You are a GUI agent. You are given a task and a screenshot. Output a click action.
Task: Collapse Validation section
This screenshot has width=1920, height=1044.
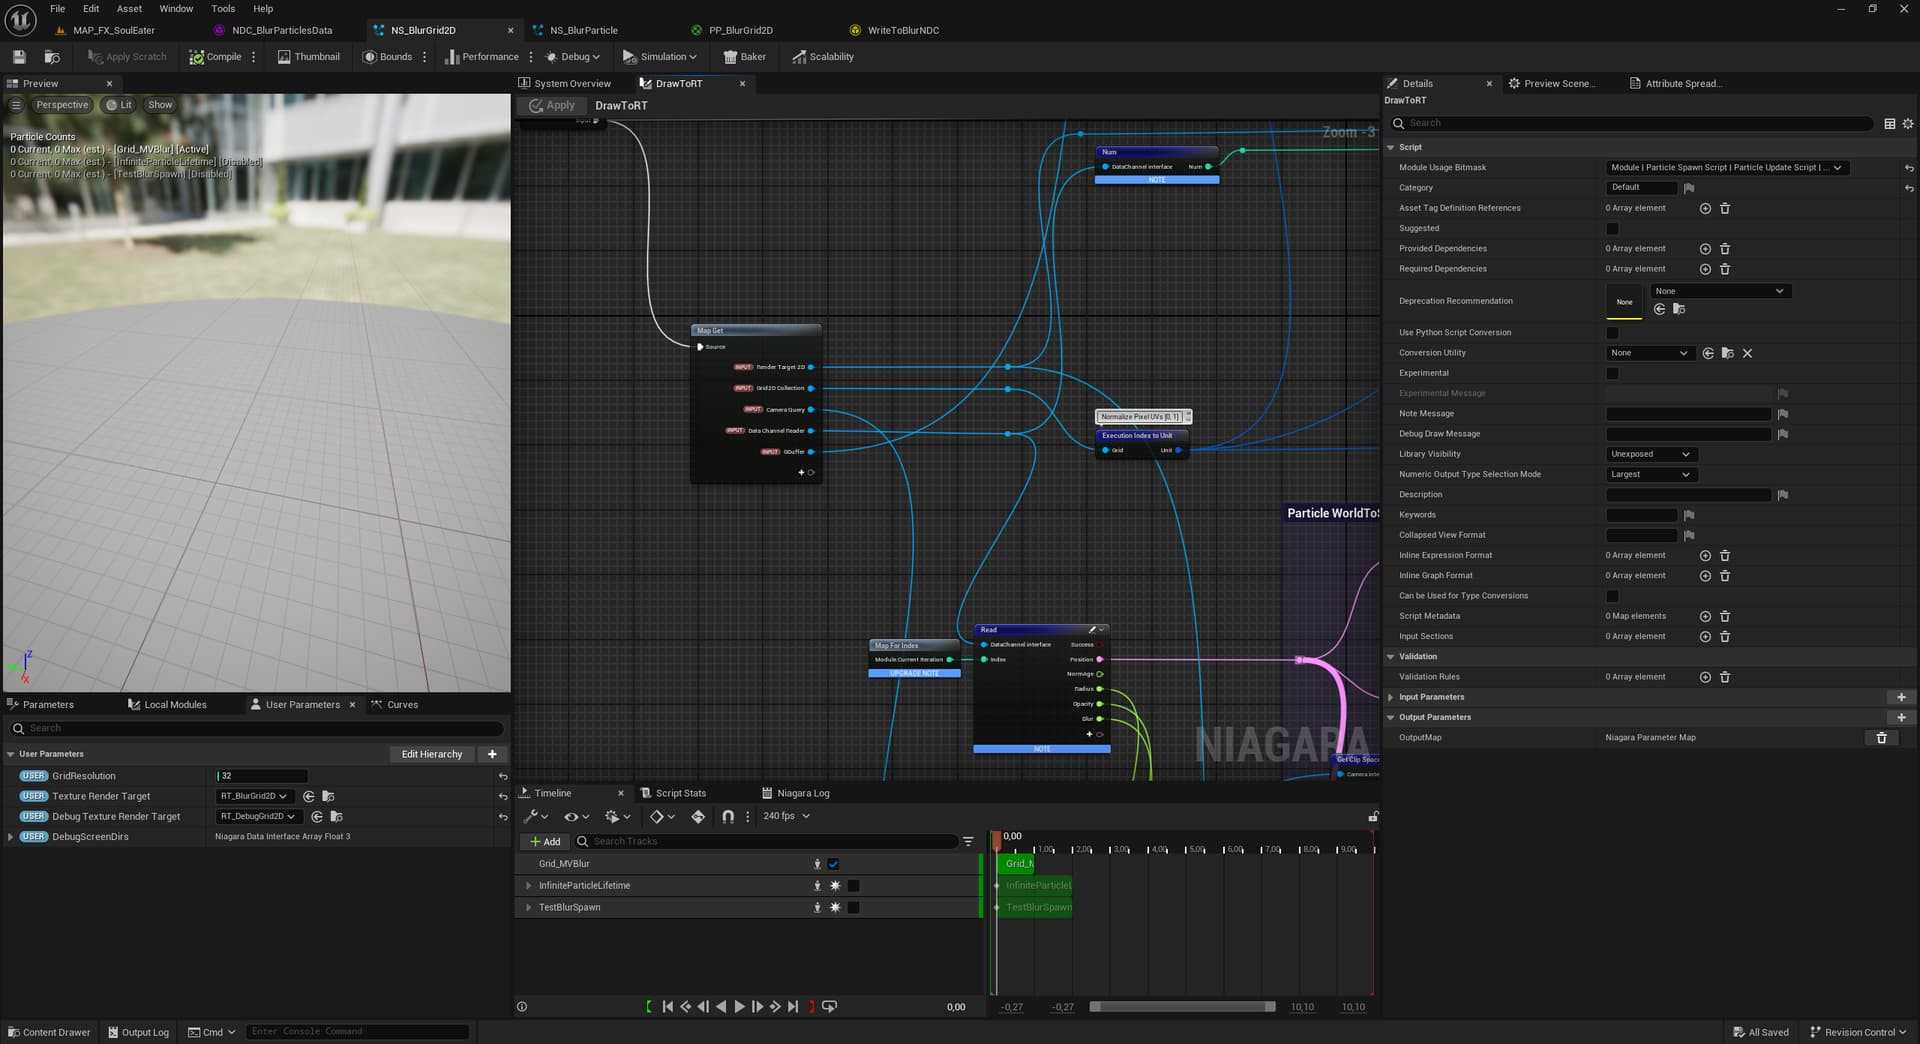[1390, 657]
